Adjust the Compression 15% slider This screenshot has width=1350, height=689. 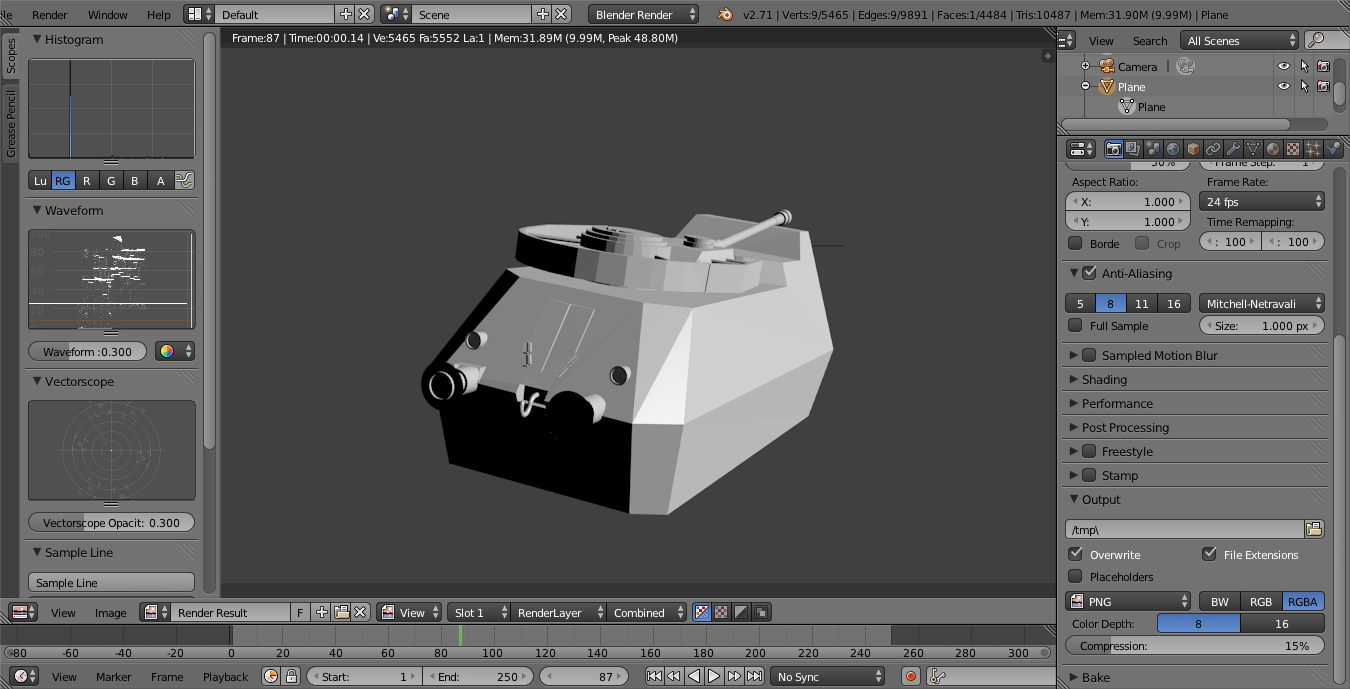click(1195, 646)
